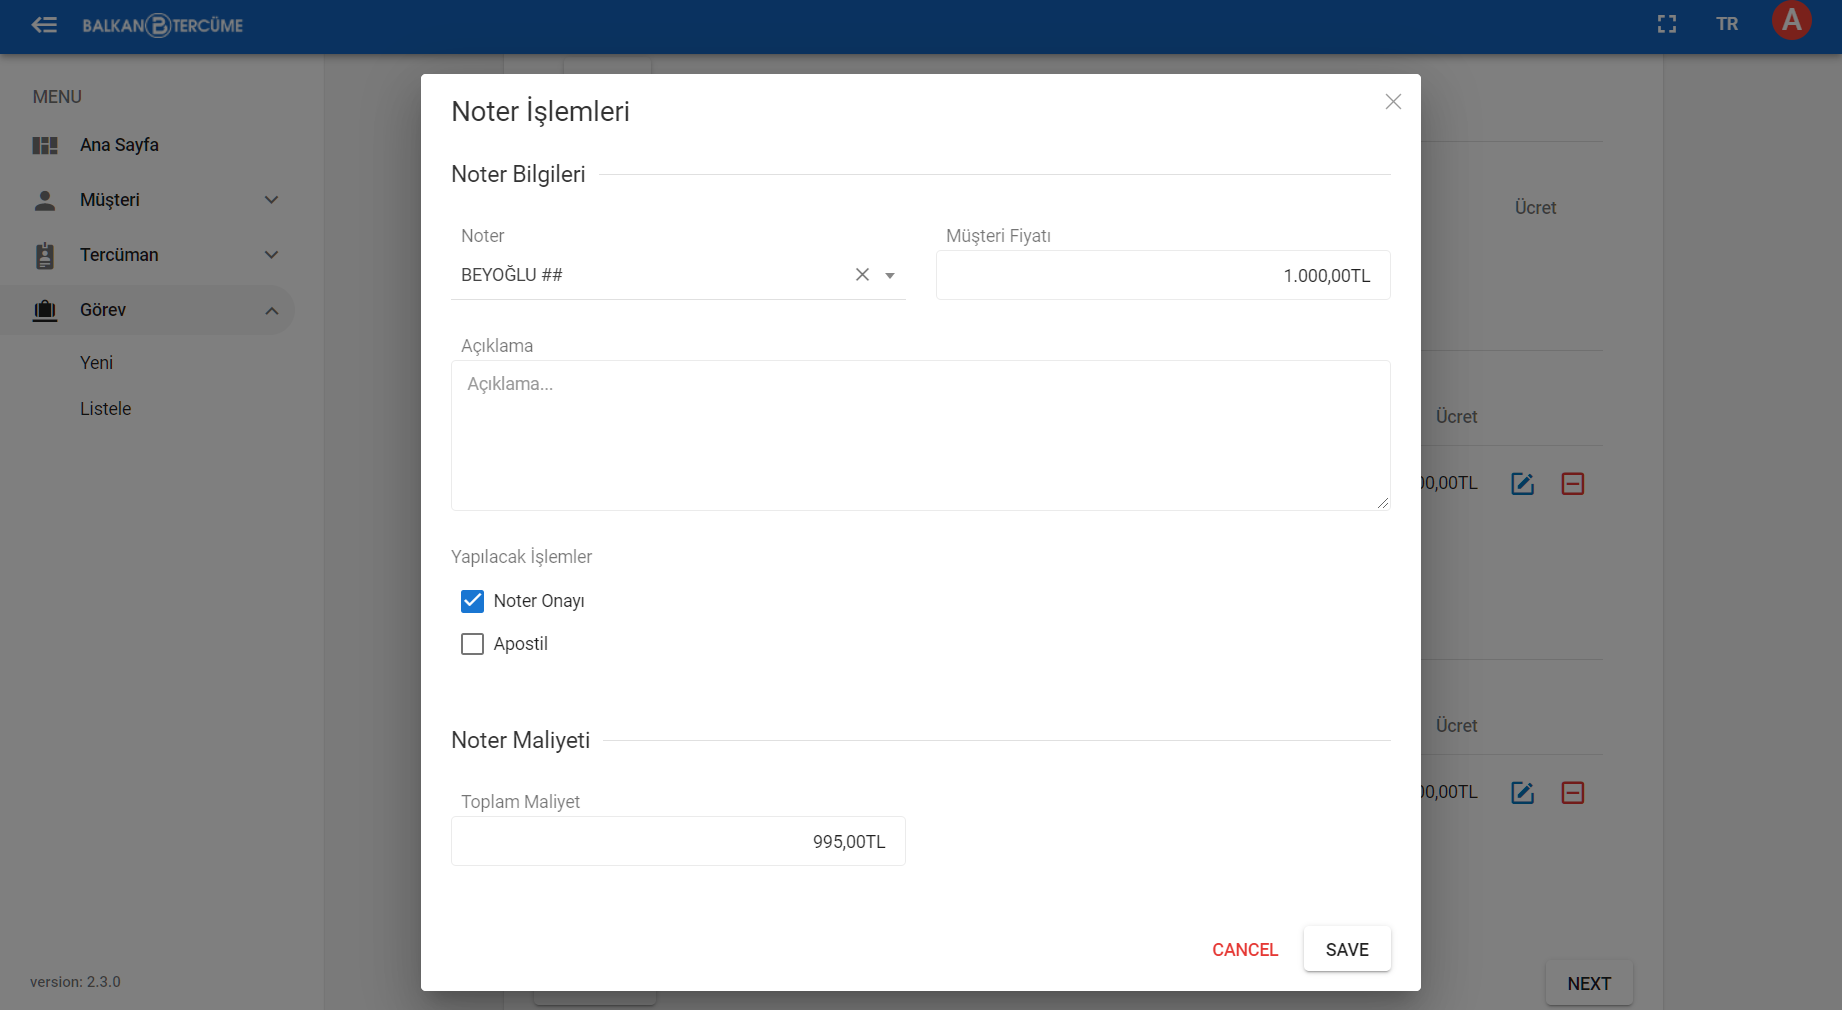This screenshot has height=1010, width=1842.
Task: Click the CANCEL button
Action: [x=1245, y=950]
